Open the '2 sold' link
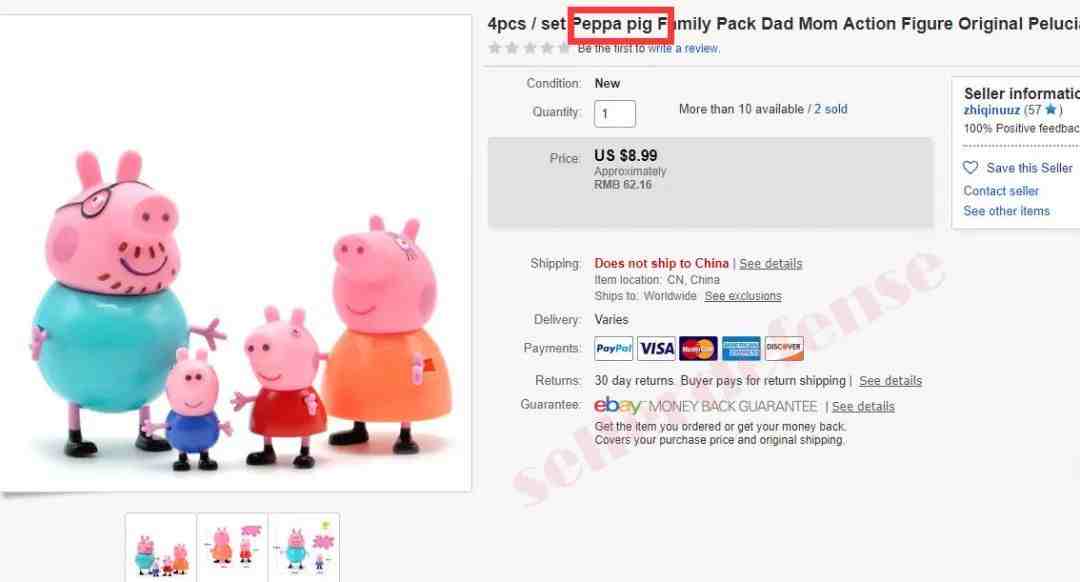This screenshot has height=582, width=1080. point(831,109)
